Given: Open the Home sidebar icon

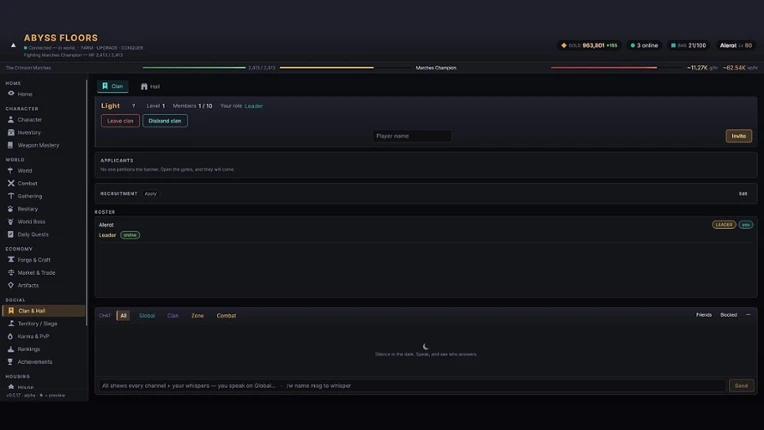Looking at the screenshot, I should [11, 93].
